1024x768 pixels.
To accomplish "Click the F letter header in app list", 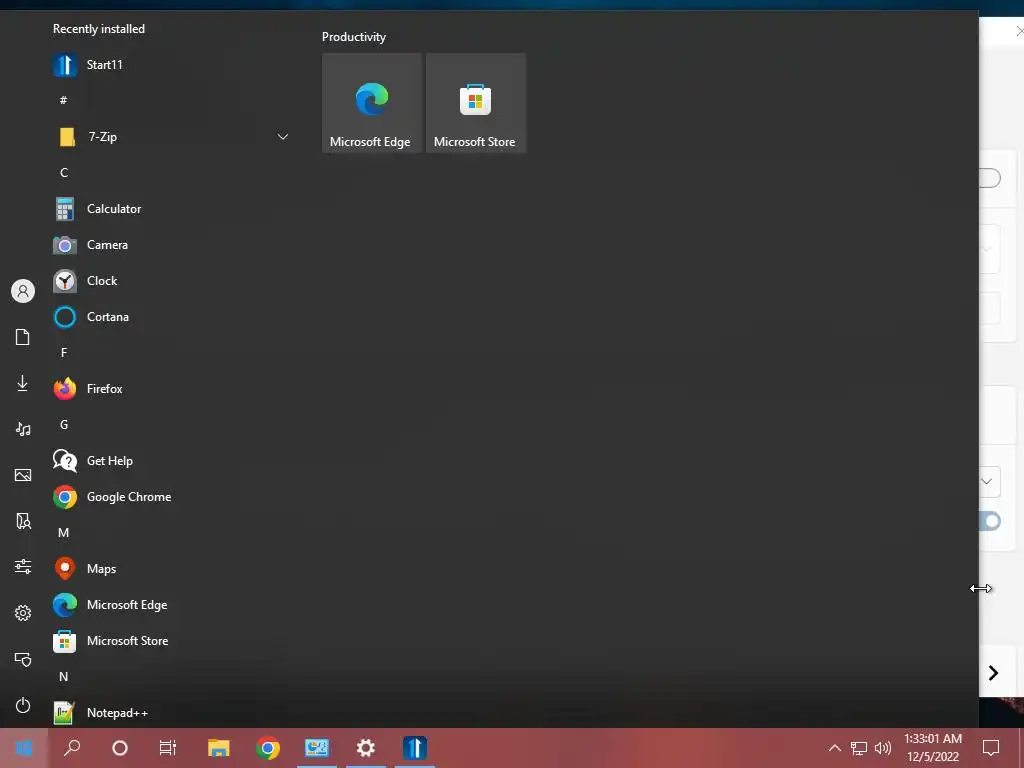I will (x=63, y=353).
